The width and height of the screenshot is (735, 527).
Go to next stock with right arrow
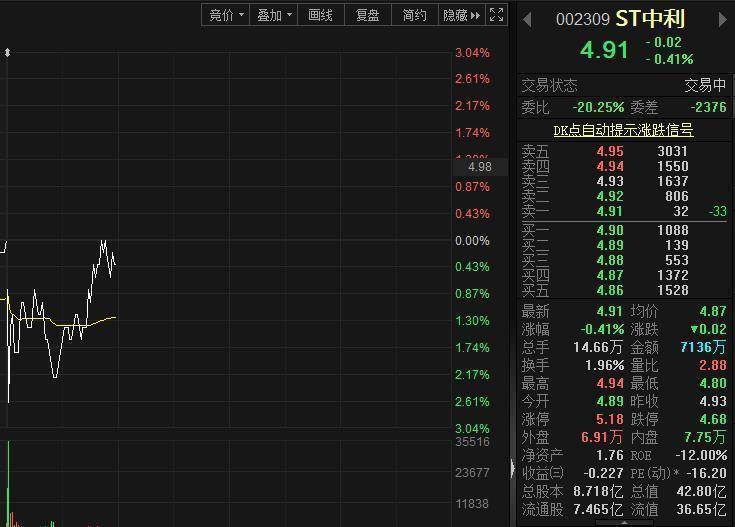point(722,20)
